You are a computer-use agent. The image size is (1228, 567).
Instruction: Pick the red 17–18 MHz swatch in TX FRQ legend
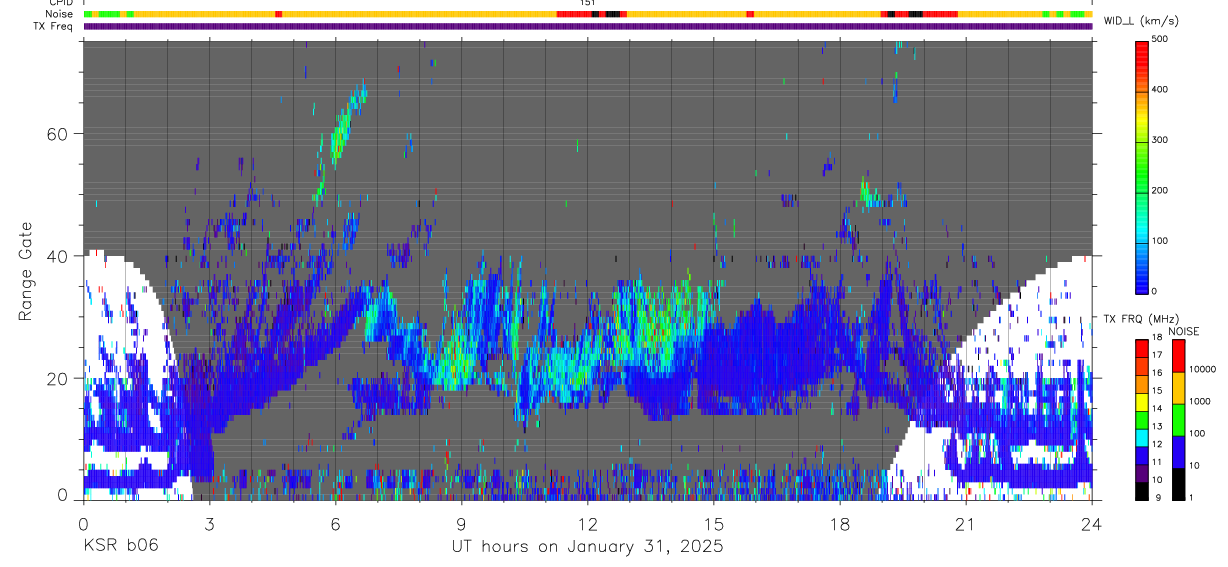point(1142,348)
